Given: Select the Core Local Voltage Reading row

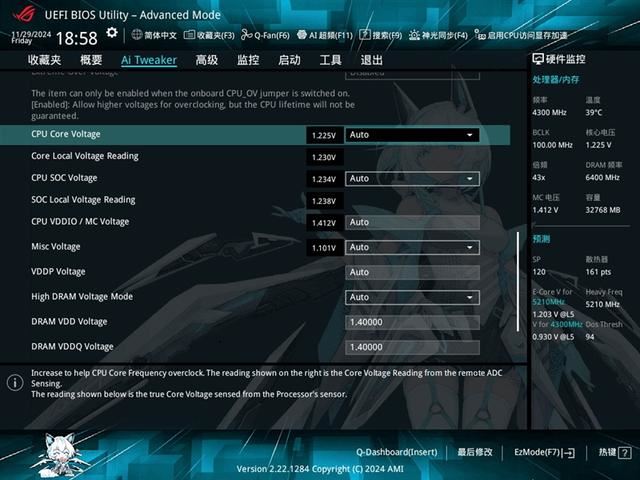Looking at the screenshot, I should point(255,156).
